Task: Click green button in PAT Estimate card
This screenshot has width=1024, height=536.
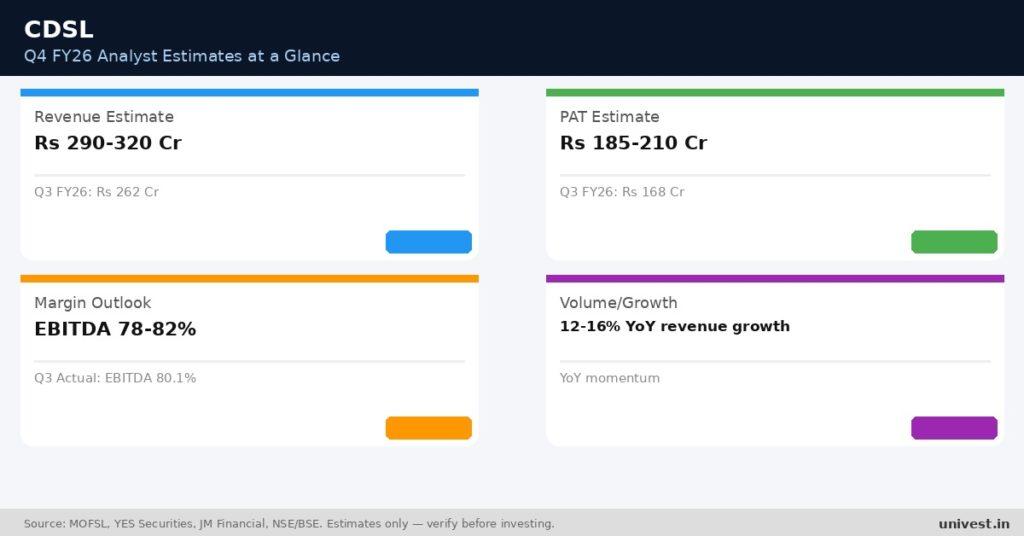Action: pos(954,242)
